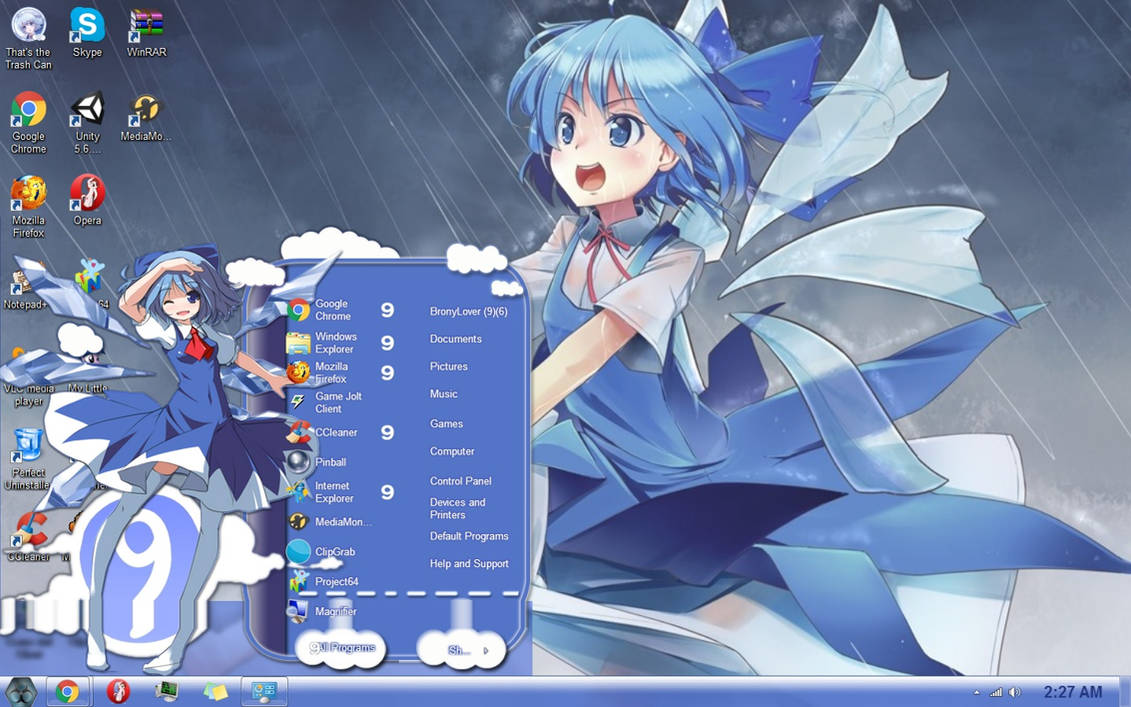Open the Magnifier tool
1131x707 pixels.
pos(336,611)
